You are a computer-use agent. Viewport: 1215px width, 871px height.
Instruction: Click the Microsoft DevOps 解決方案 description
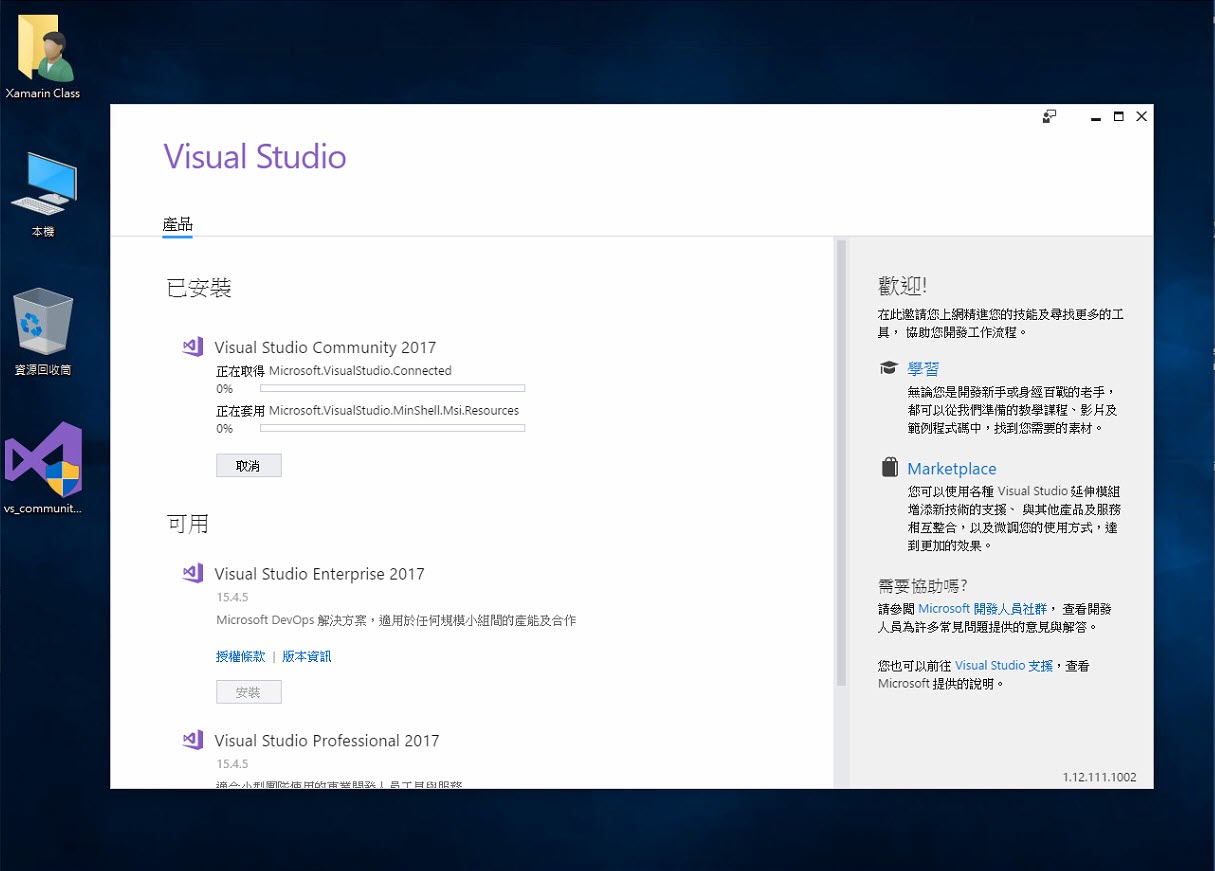click(396, 620)
